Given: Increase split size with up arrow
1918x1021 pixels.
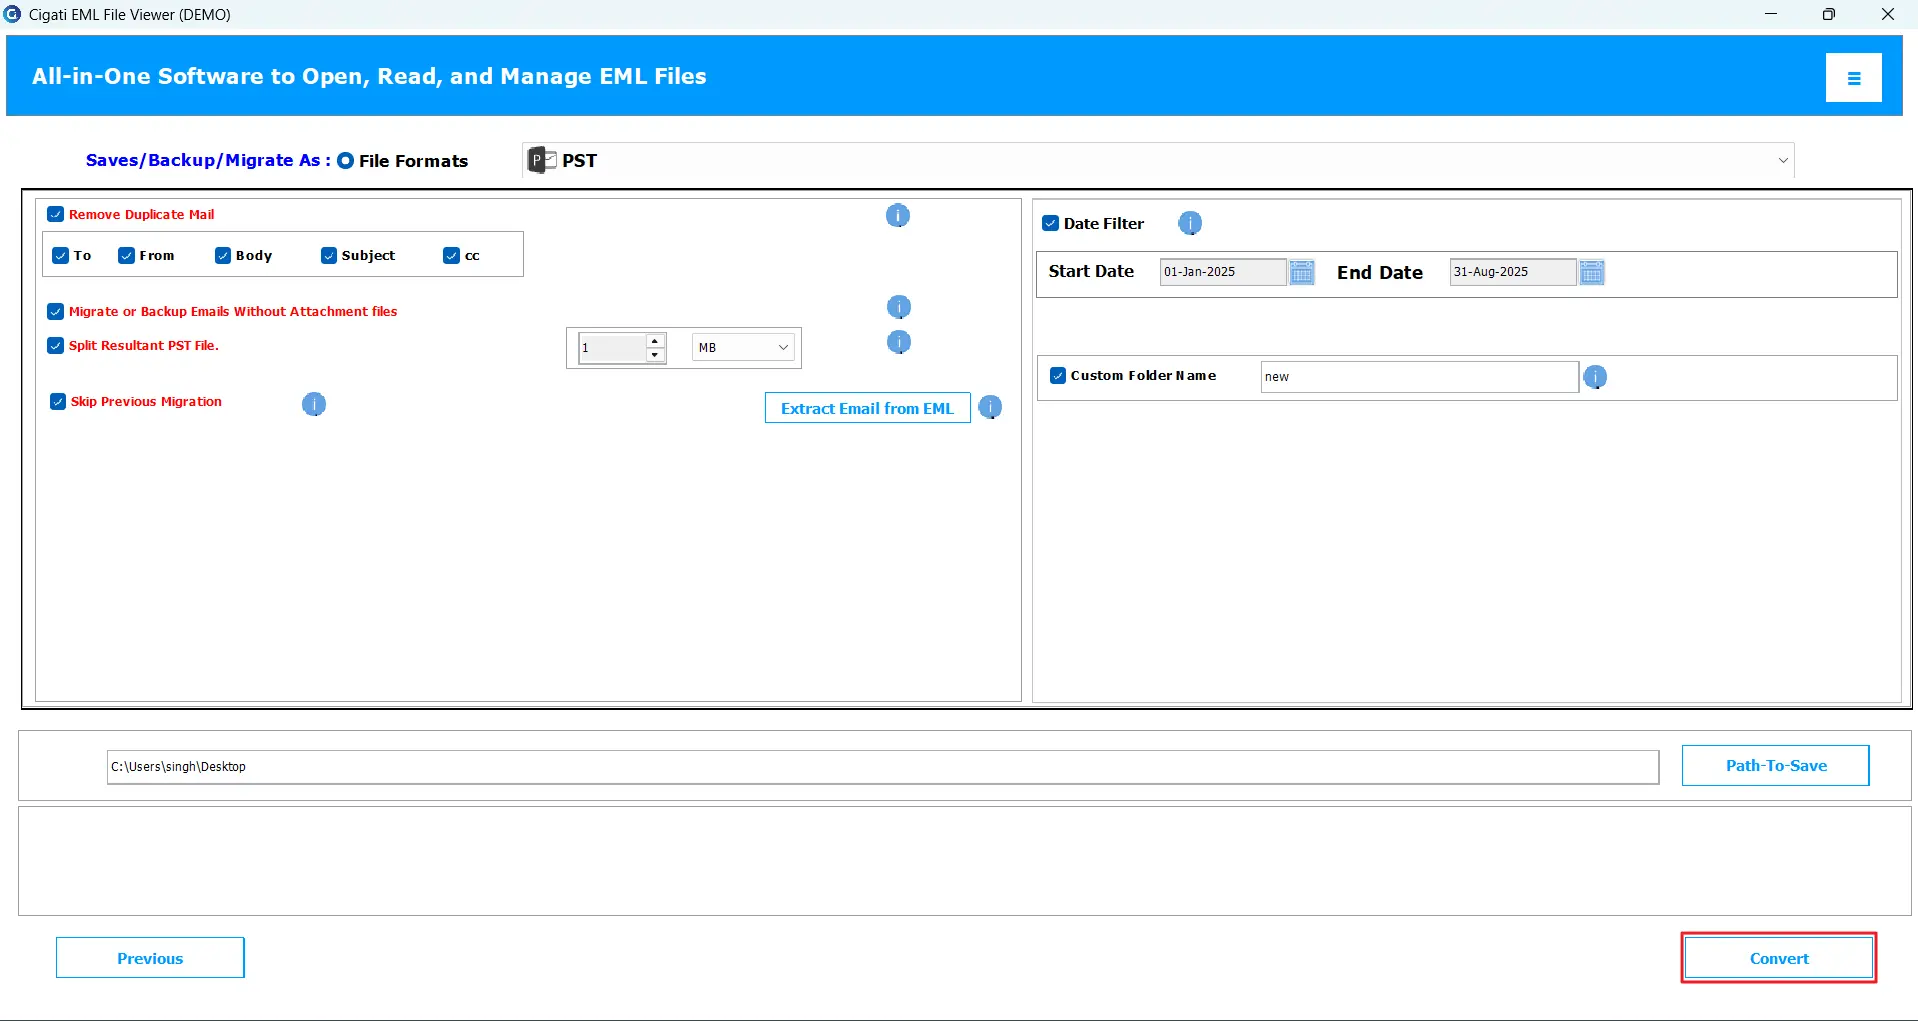Looking at the screenshot, I should click(655, 340).
